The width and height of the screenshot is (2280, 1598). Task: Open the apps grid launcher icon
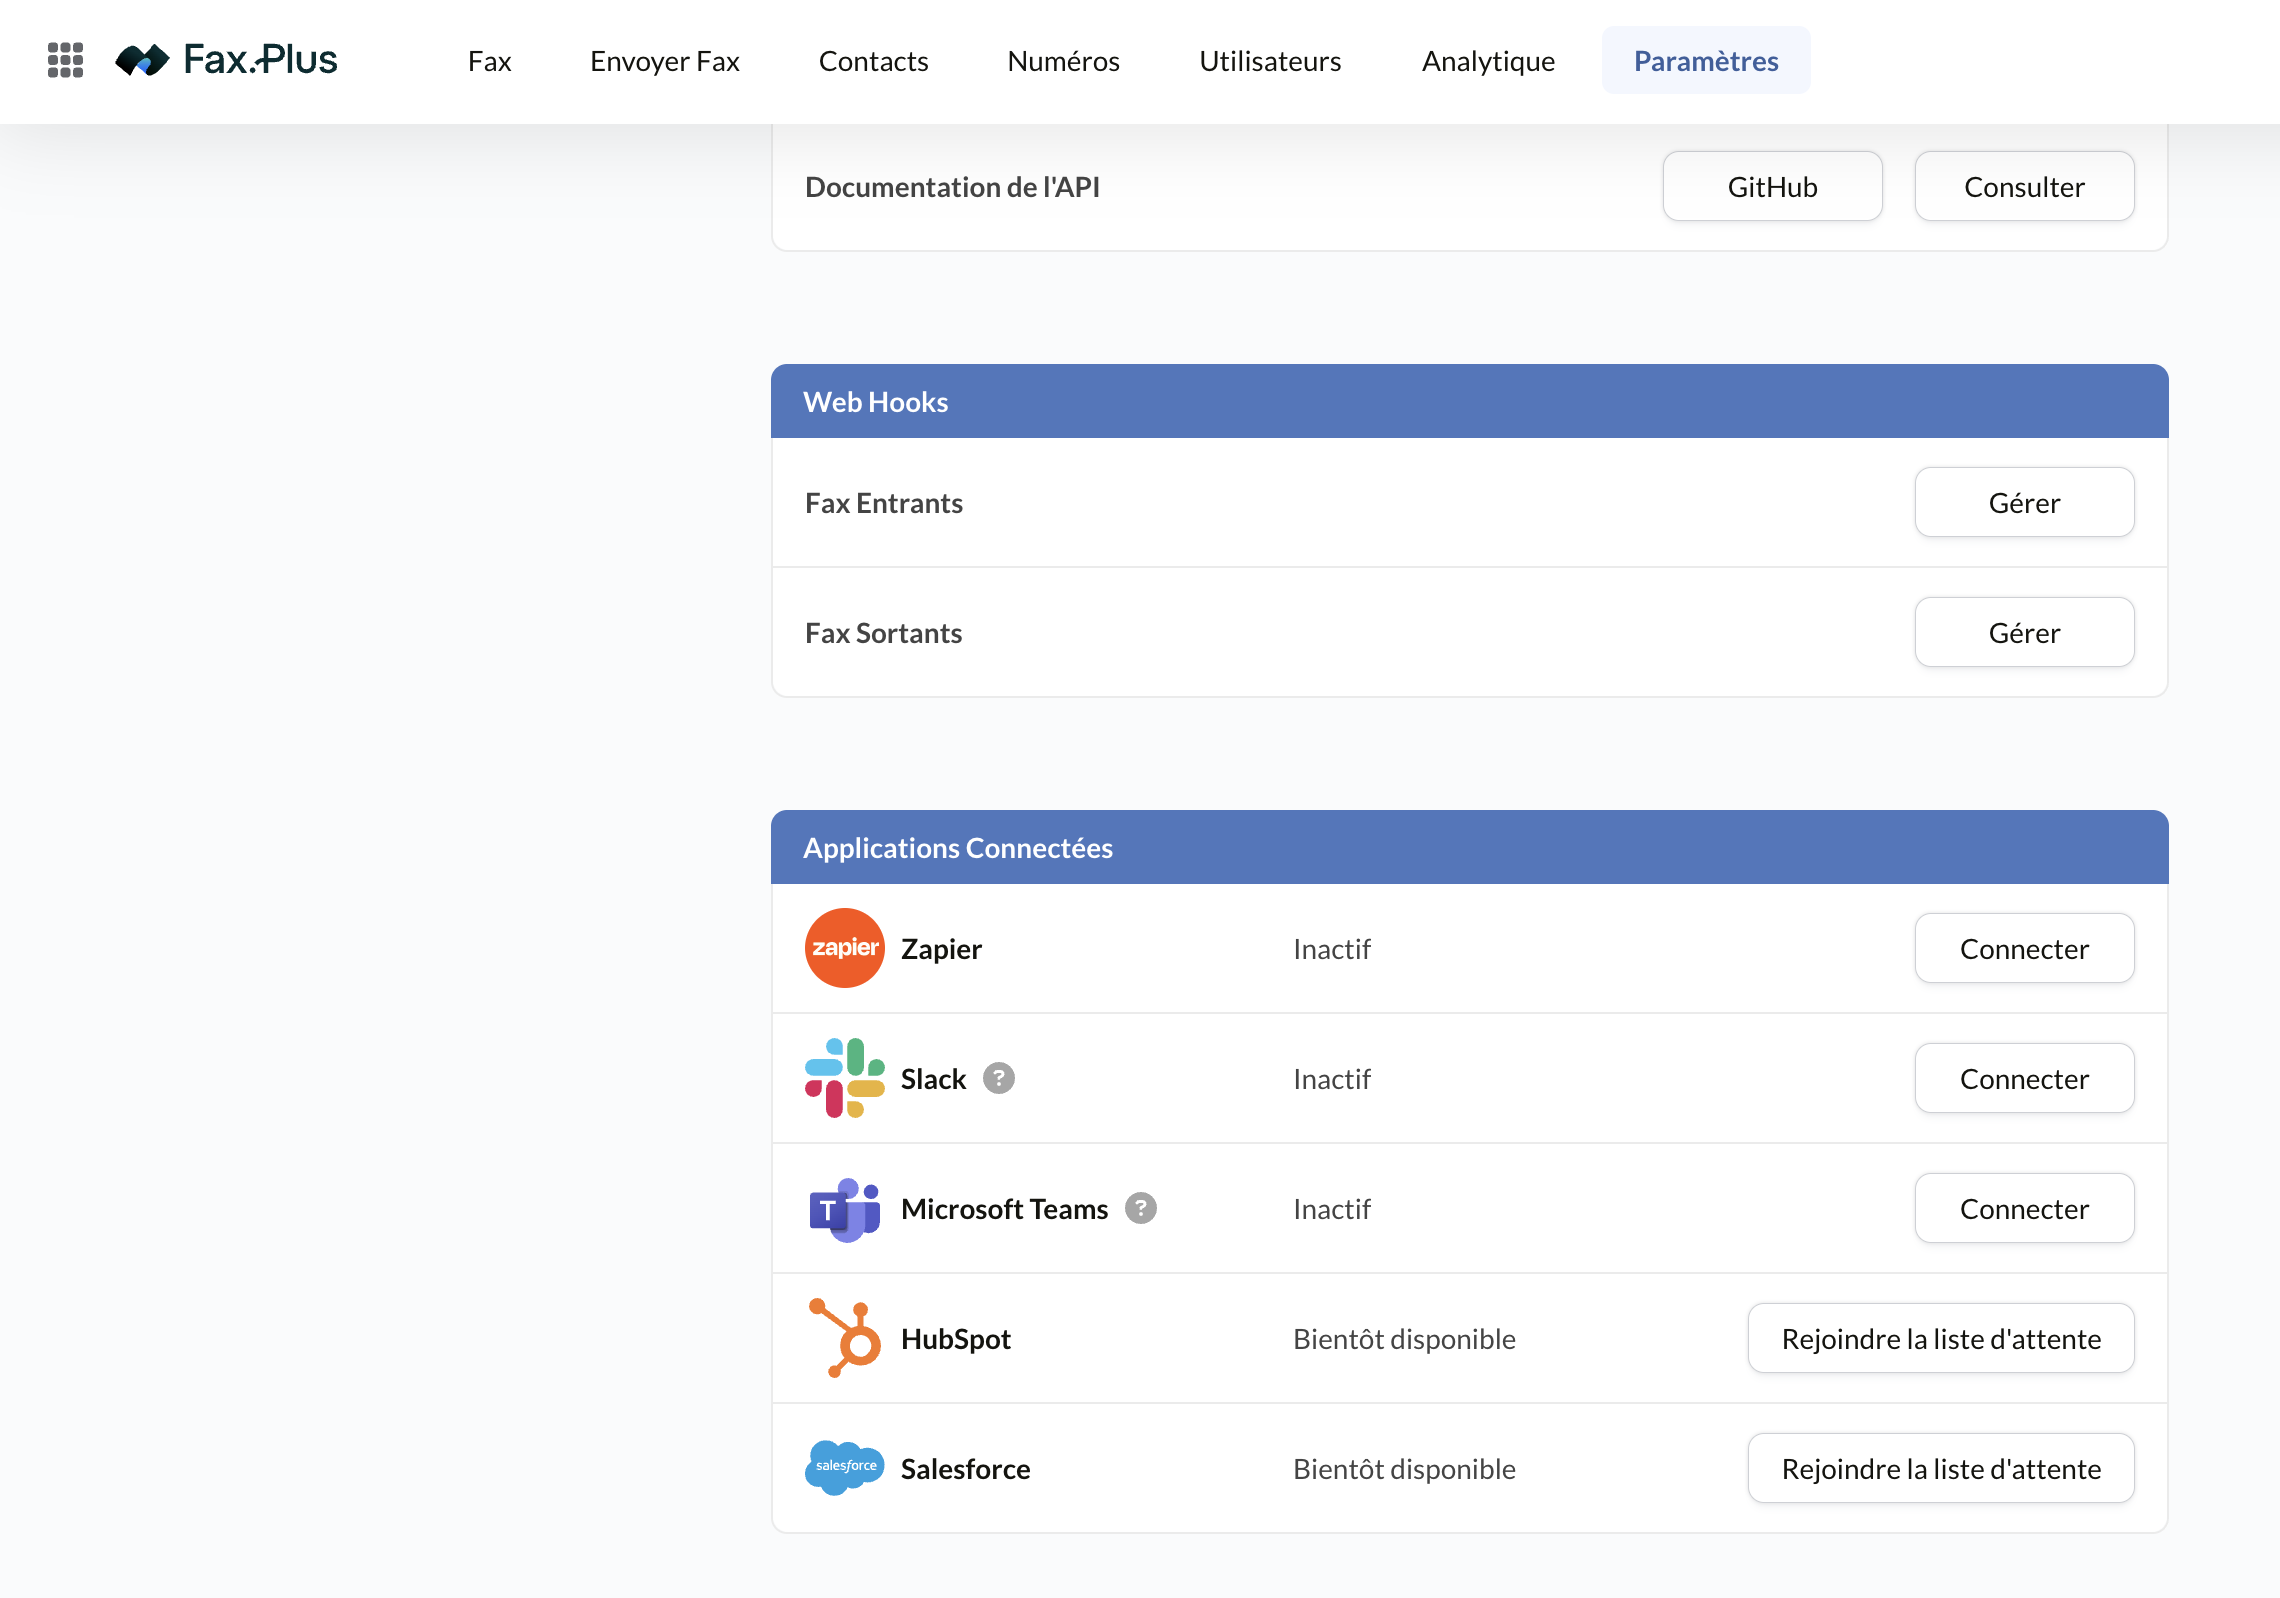(x=65, y=60)
